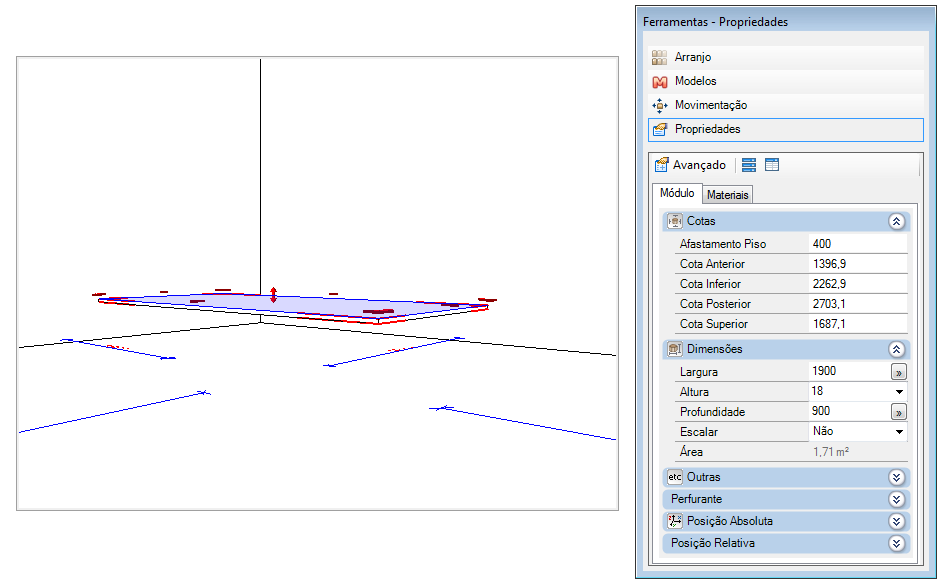Viewport: 943px width, 585px height.
Task: Edit the Cota Superior value
Action: (x=858, y=323)
